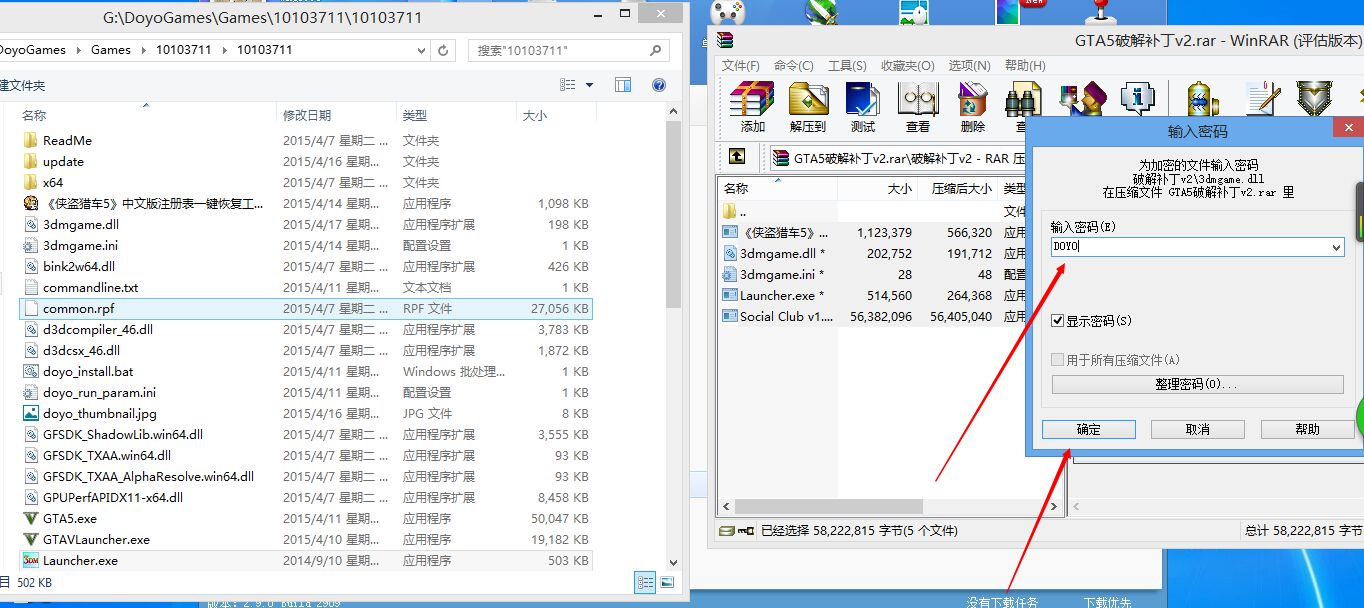Switch Explorer to details view icon

coord(645,582)
